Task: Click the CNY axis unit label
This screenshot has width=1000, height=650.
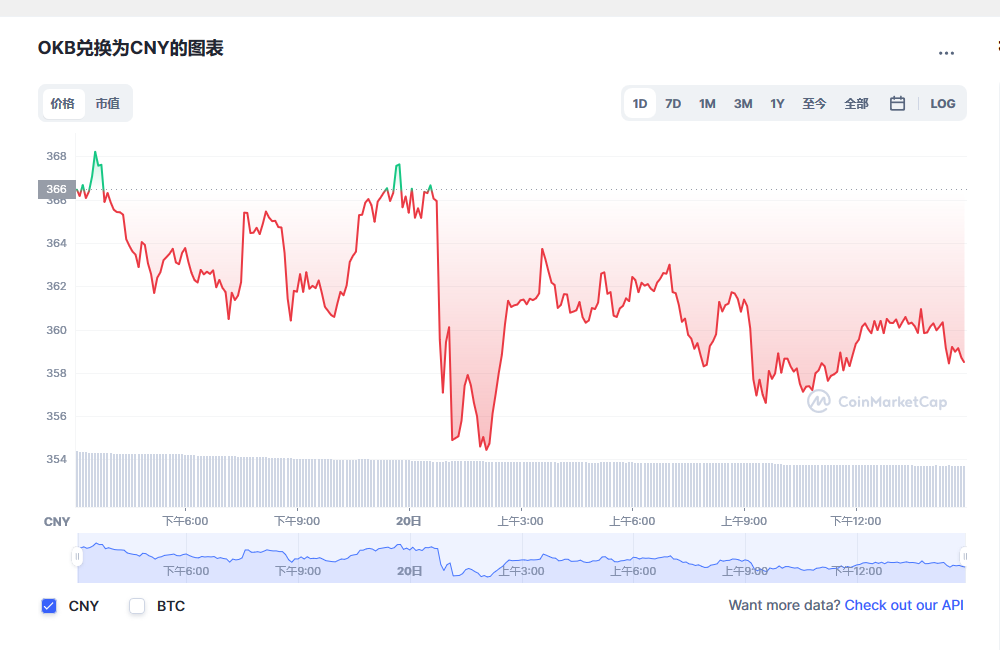Action: 57,522
